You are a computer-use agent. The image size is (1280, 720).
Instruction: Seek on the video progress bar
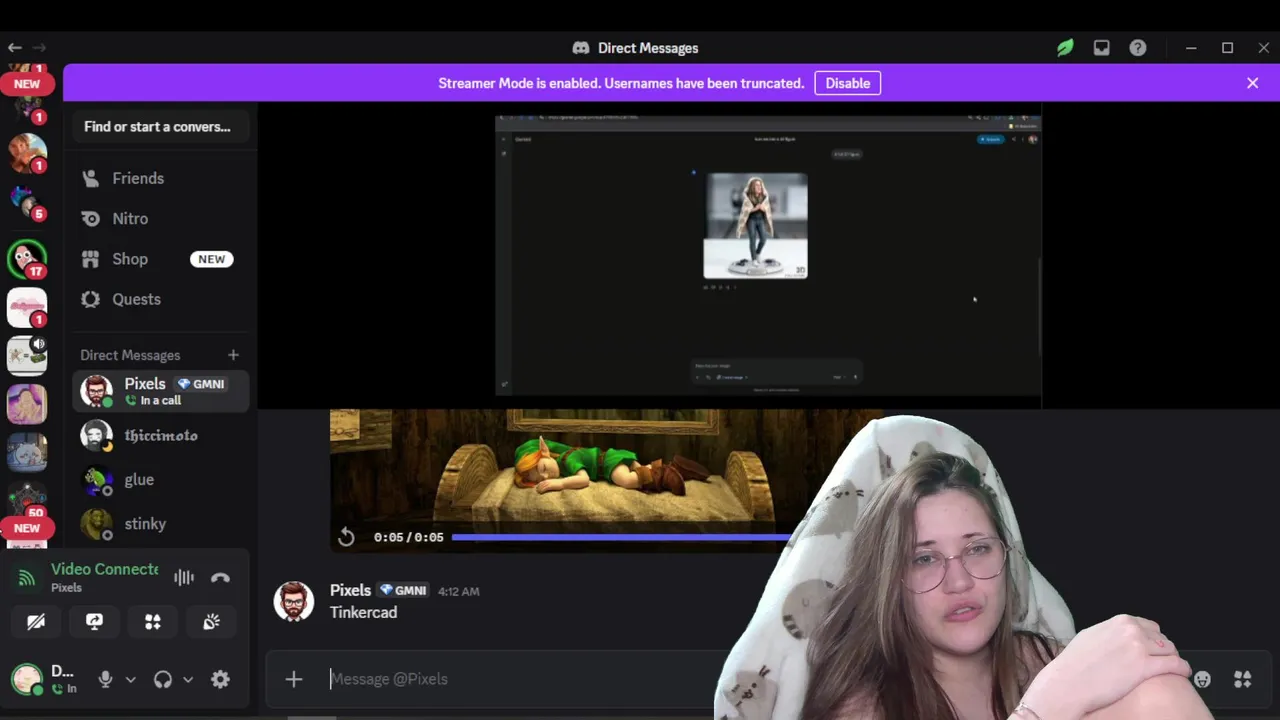pos(620,537)
